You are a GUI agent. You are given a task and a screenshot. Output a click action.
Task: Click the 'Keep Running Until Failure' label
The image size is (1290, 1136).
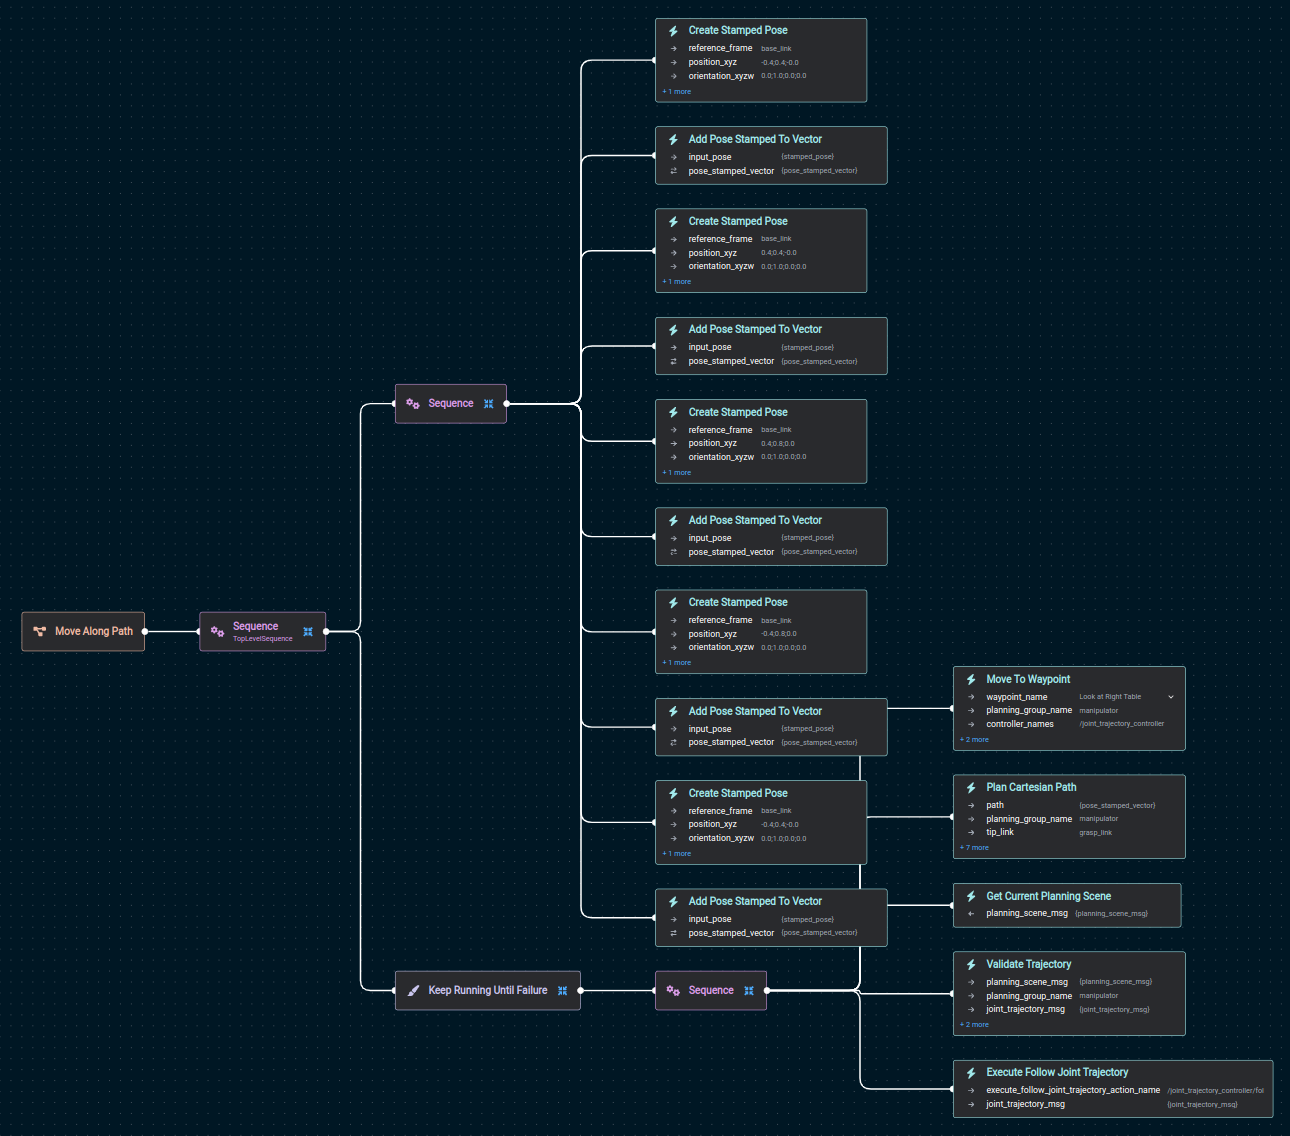coord(488,990)
